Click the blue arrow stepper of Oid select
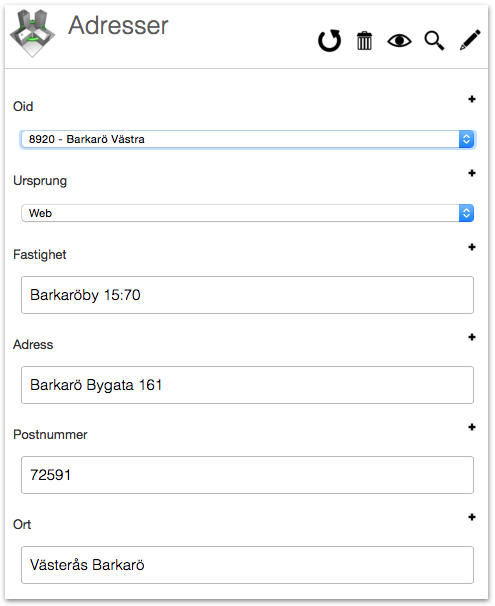Image resolution: width=495 pixels, height=606 pixels. point(466,139)
